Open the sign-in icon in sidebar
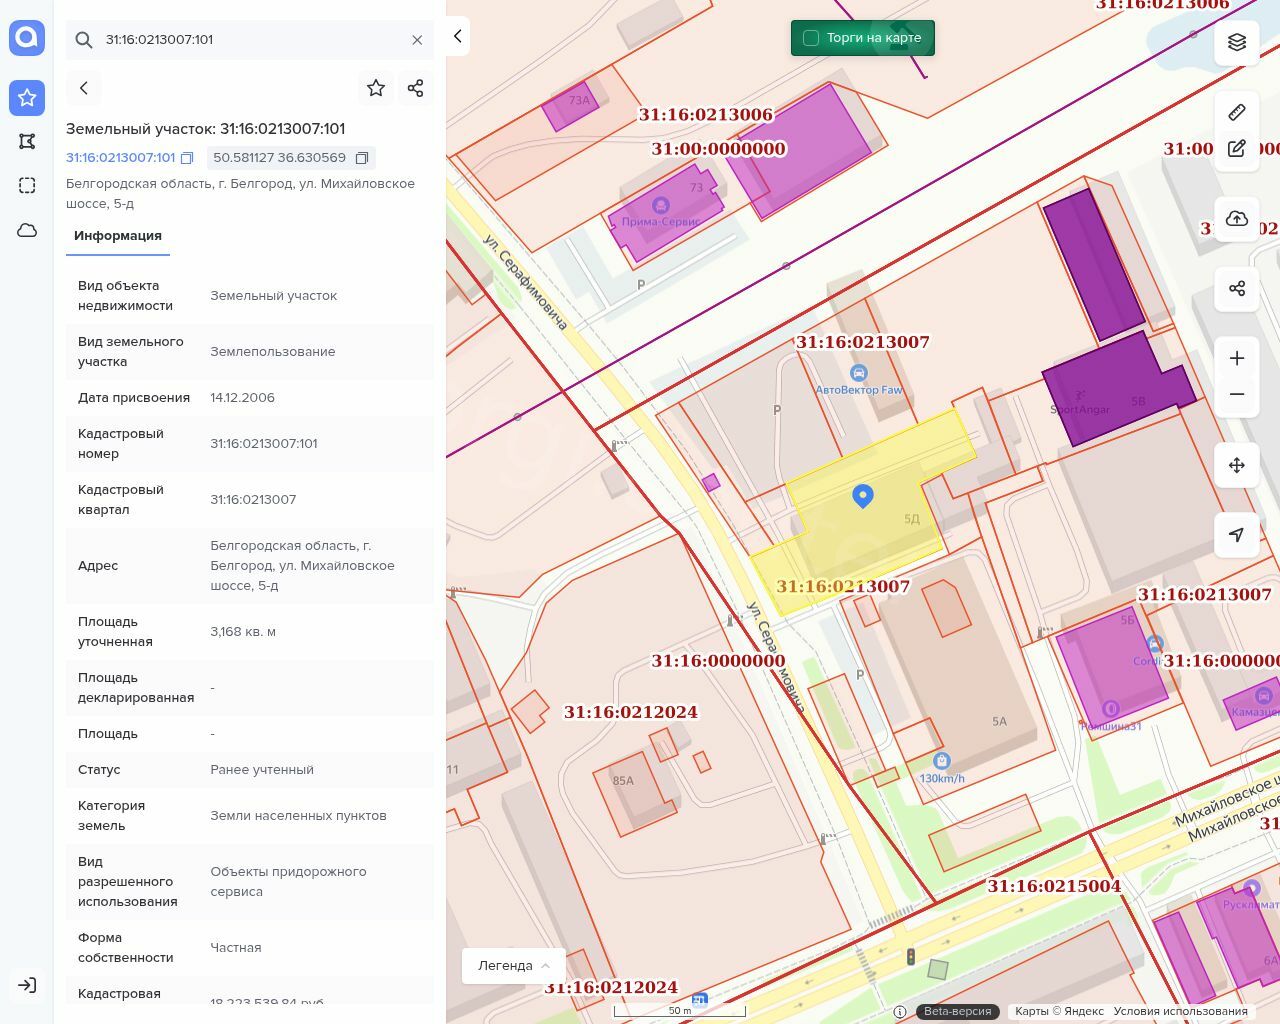Viewport: 1280px width, 1024px height. coord(27,985)
